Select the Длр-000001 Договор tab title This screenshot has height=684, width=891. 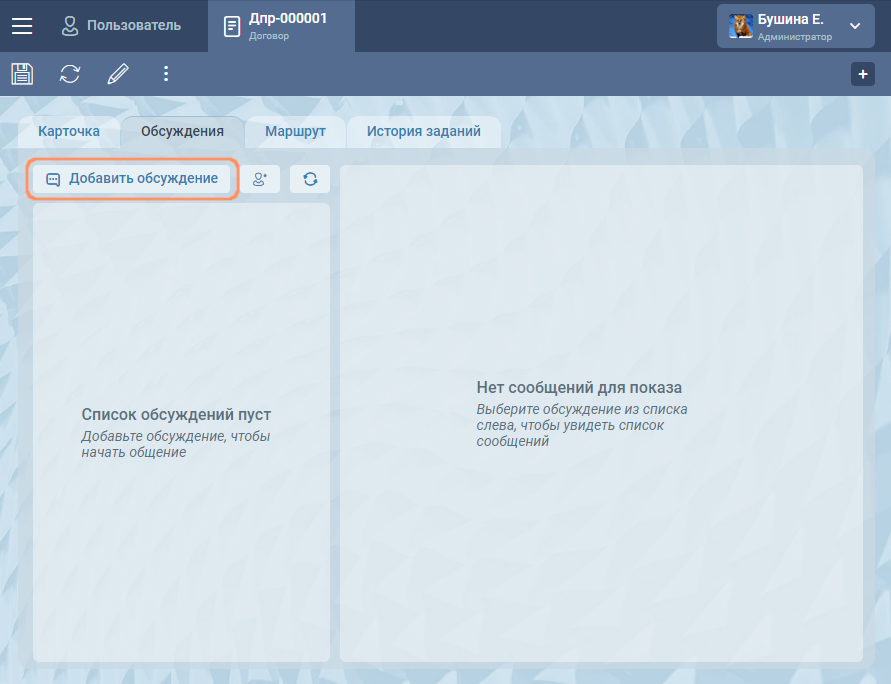tap(288, 25)
